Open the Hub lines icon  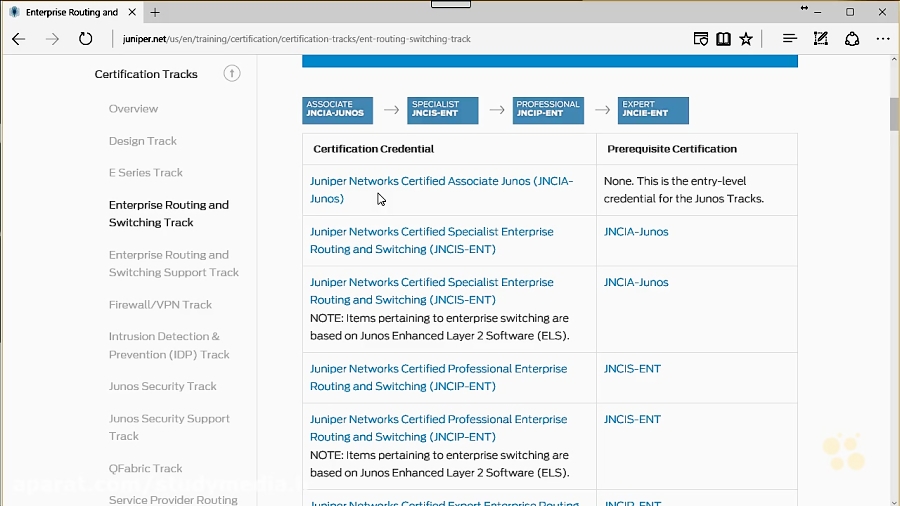coord(790,38)
